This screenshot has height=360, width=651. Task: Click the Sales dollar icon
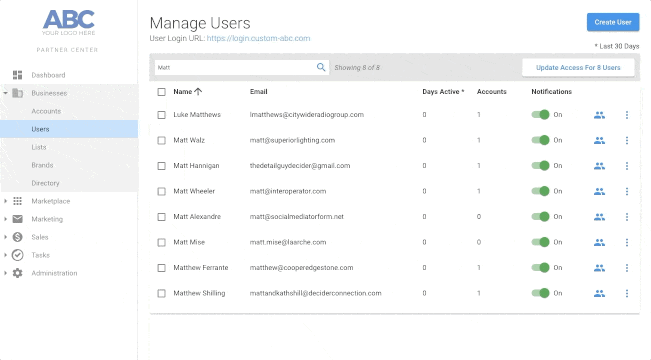(x=17, y=237)
